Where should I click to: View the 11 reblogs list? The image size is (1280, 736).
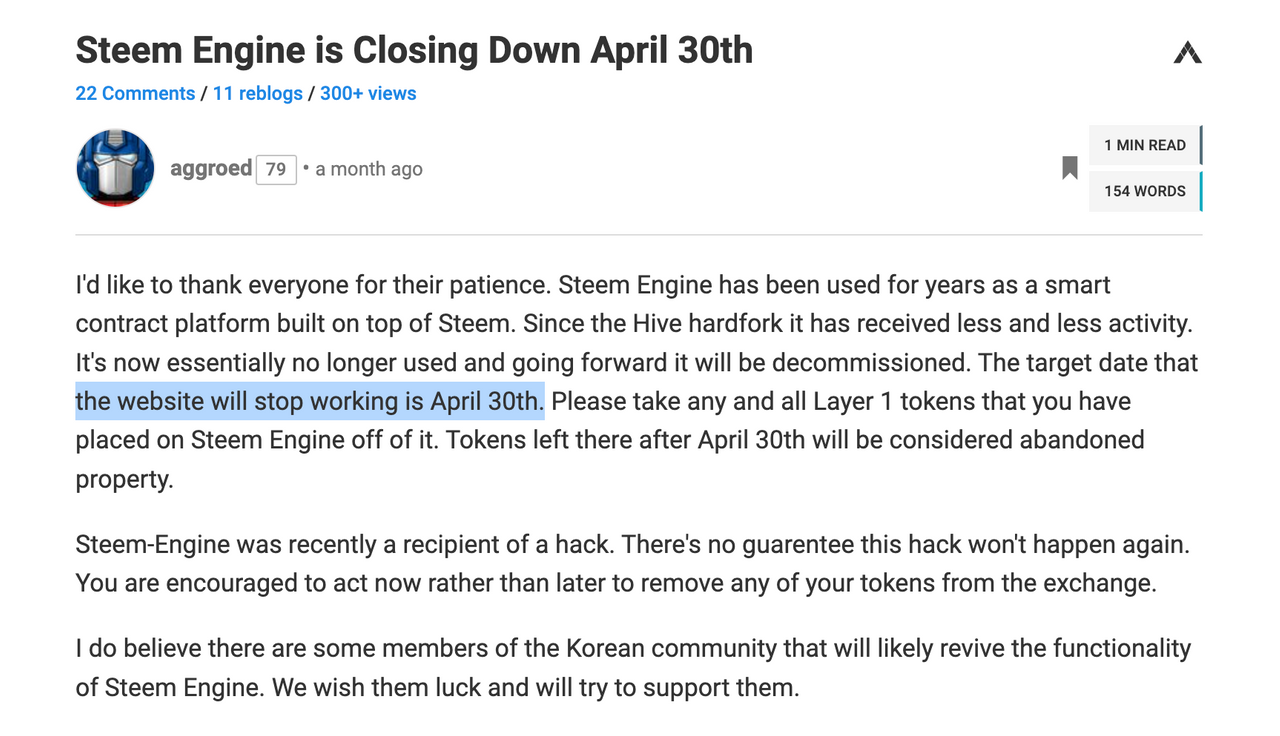[257, 93]
